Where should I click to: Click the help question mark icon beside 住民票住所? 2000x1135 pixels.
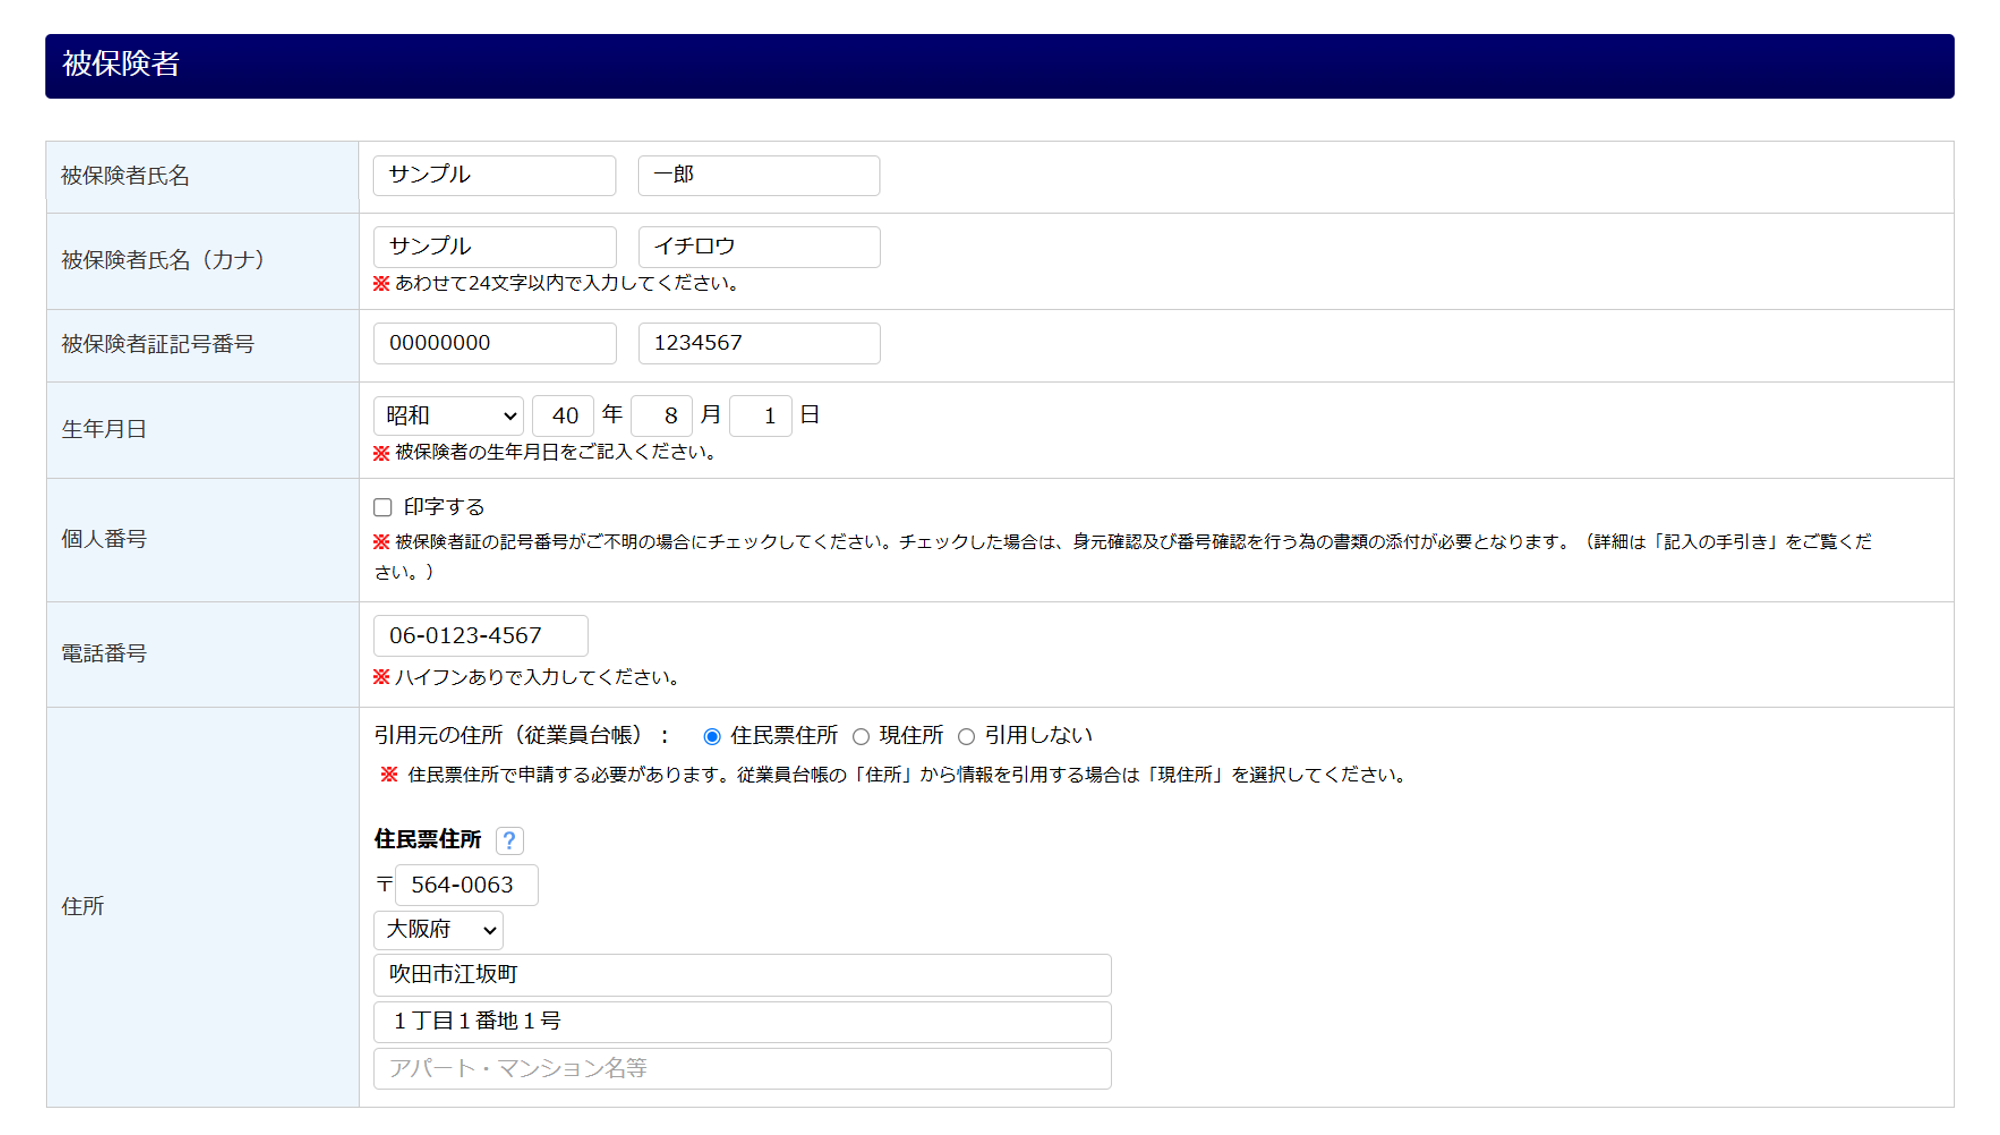click(x=509, y=840)
